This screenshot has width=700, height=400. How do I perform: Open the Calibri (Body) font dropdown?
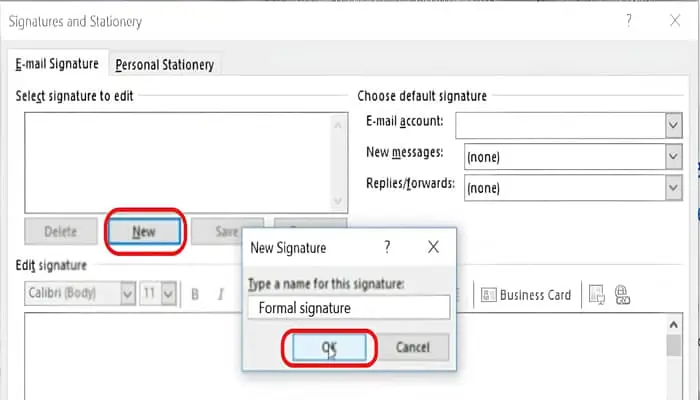(x=127, y=294)
